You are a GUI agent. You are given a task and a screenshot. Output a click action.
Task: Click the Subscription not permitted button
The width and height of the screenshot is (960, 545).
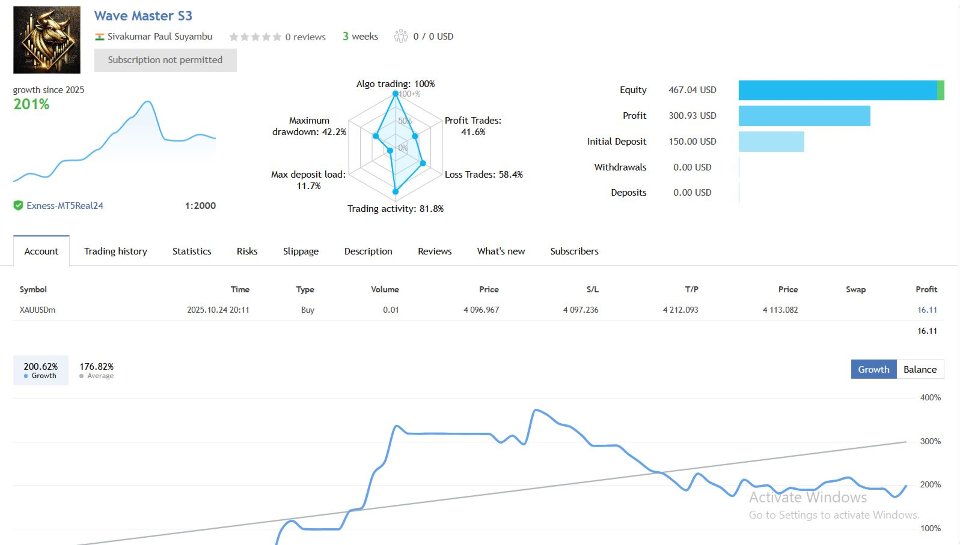point(165,60)
